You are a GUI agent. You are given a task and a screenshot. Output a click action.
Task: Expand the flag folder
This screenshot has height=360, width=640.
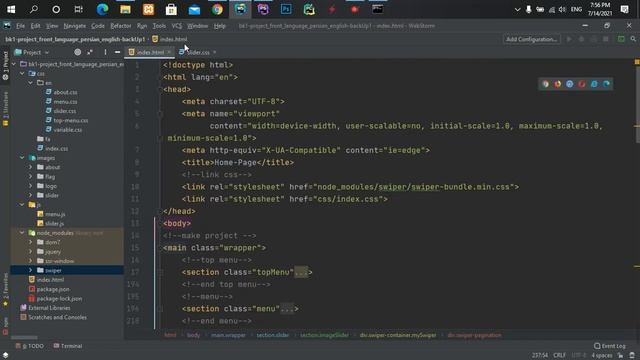pyautogui.click(x=31, y=176)
